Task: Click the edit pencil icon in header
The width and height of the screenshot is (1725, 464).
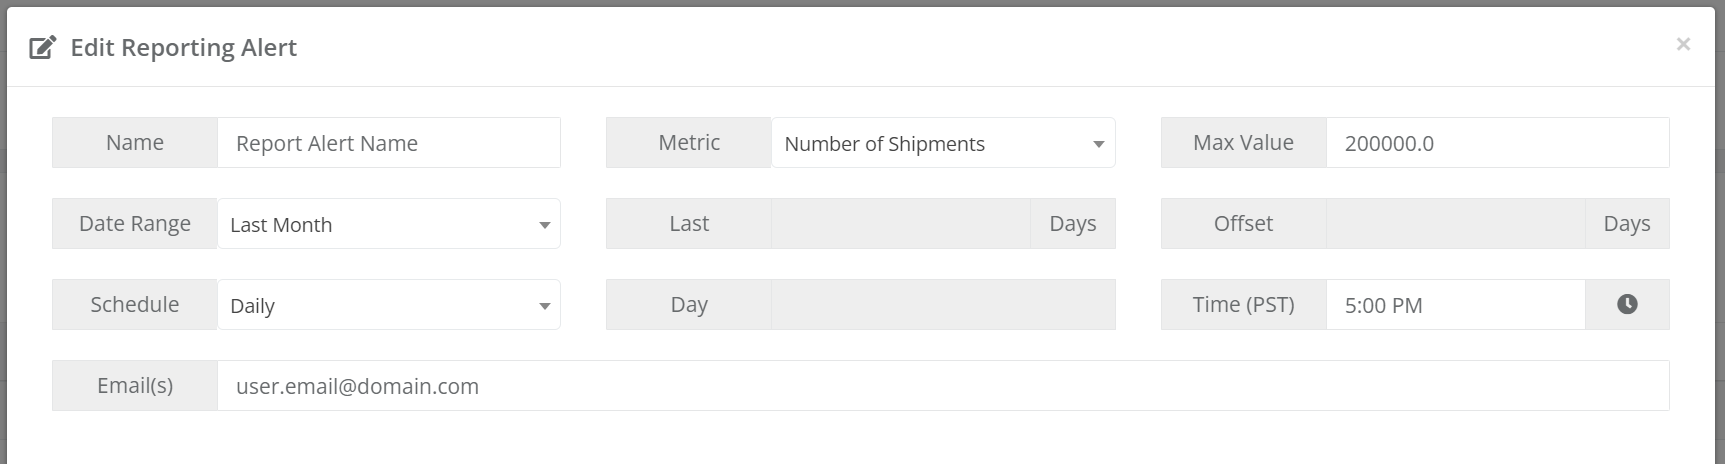Action: (42, 47)
